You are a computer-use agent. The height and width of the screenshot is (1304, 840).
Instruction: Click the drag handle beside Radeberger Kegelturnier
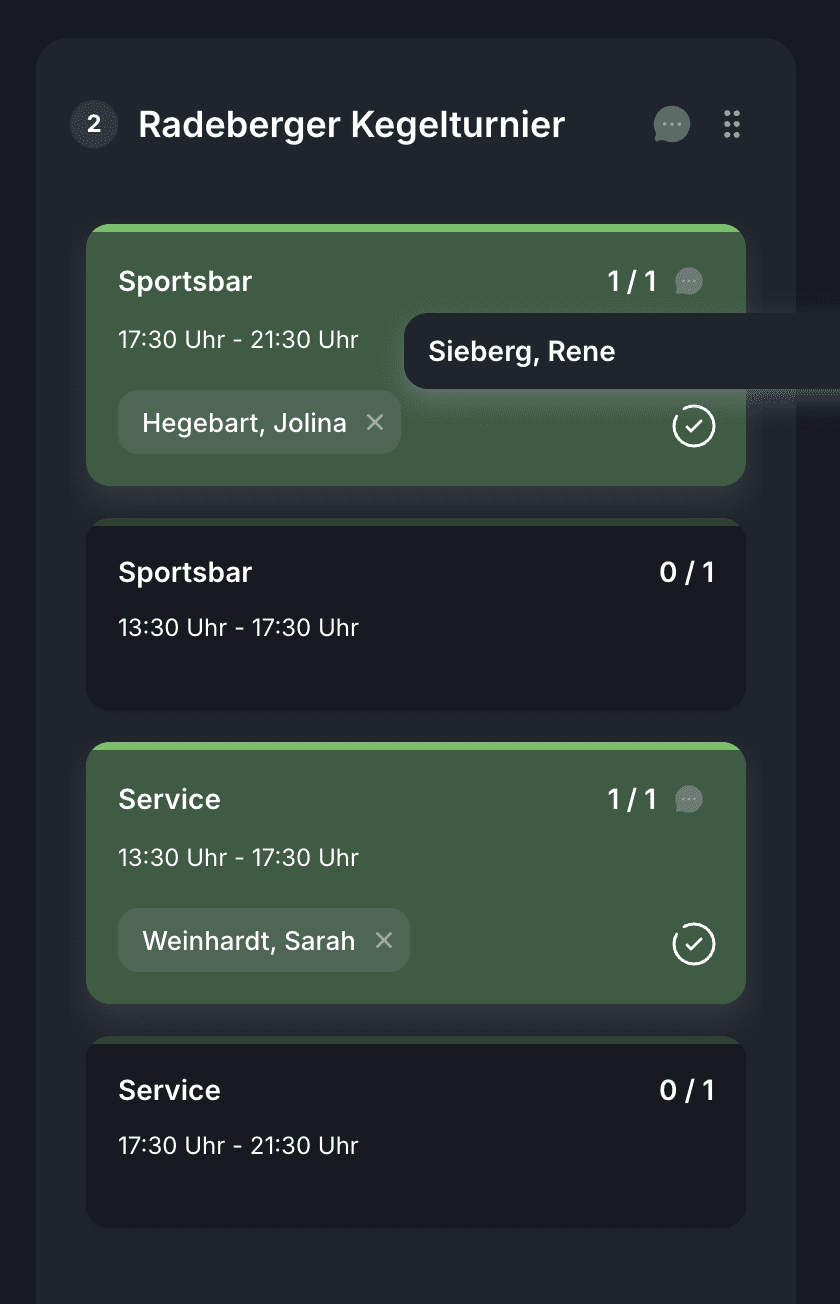(x=732, y=125)
